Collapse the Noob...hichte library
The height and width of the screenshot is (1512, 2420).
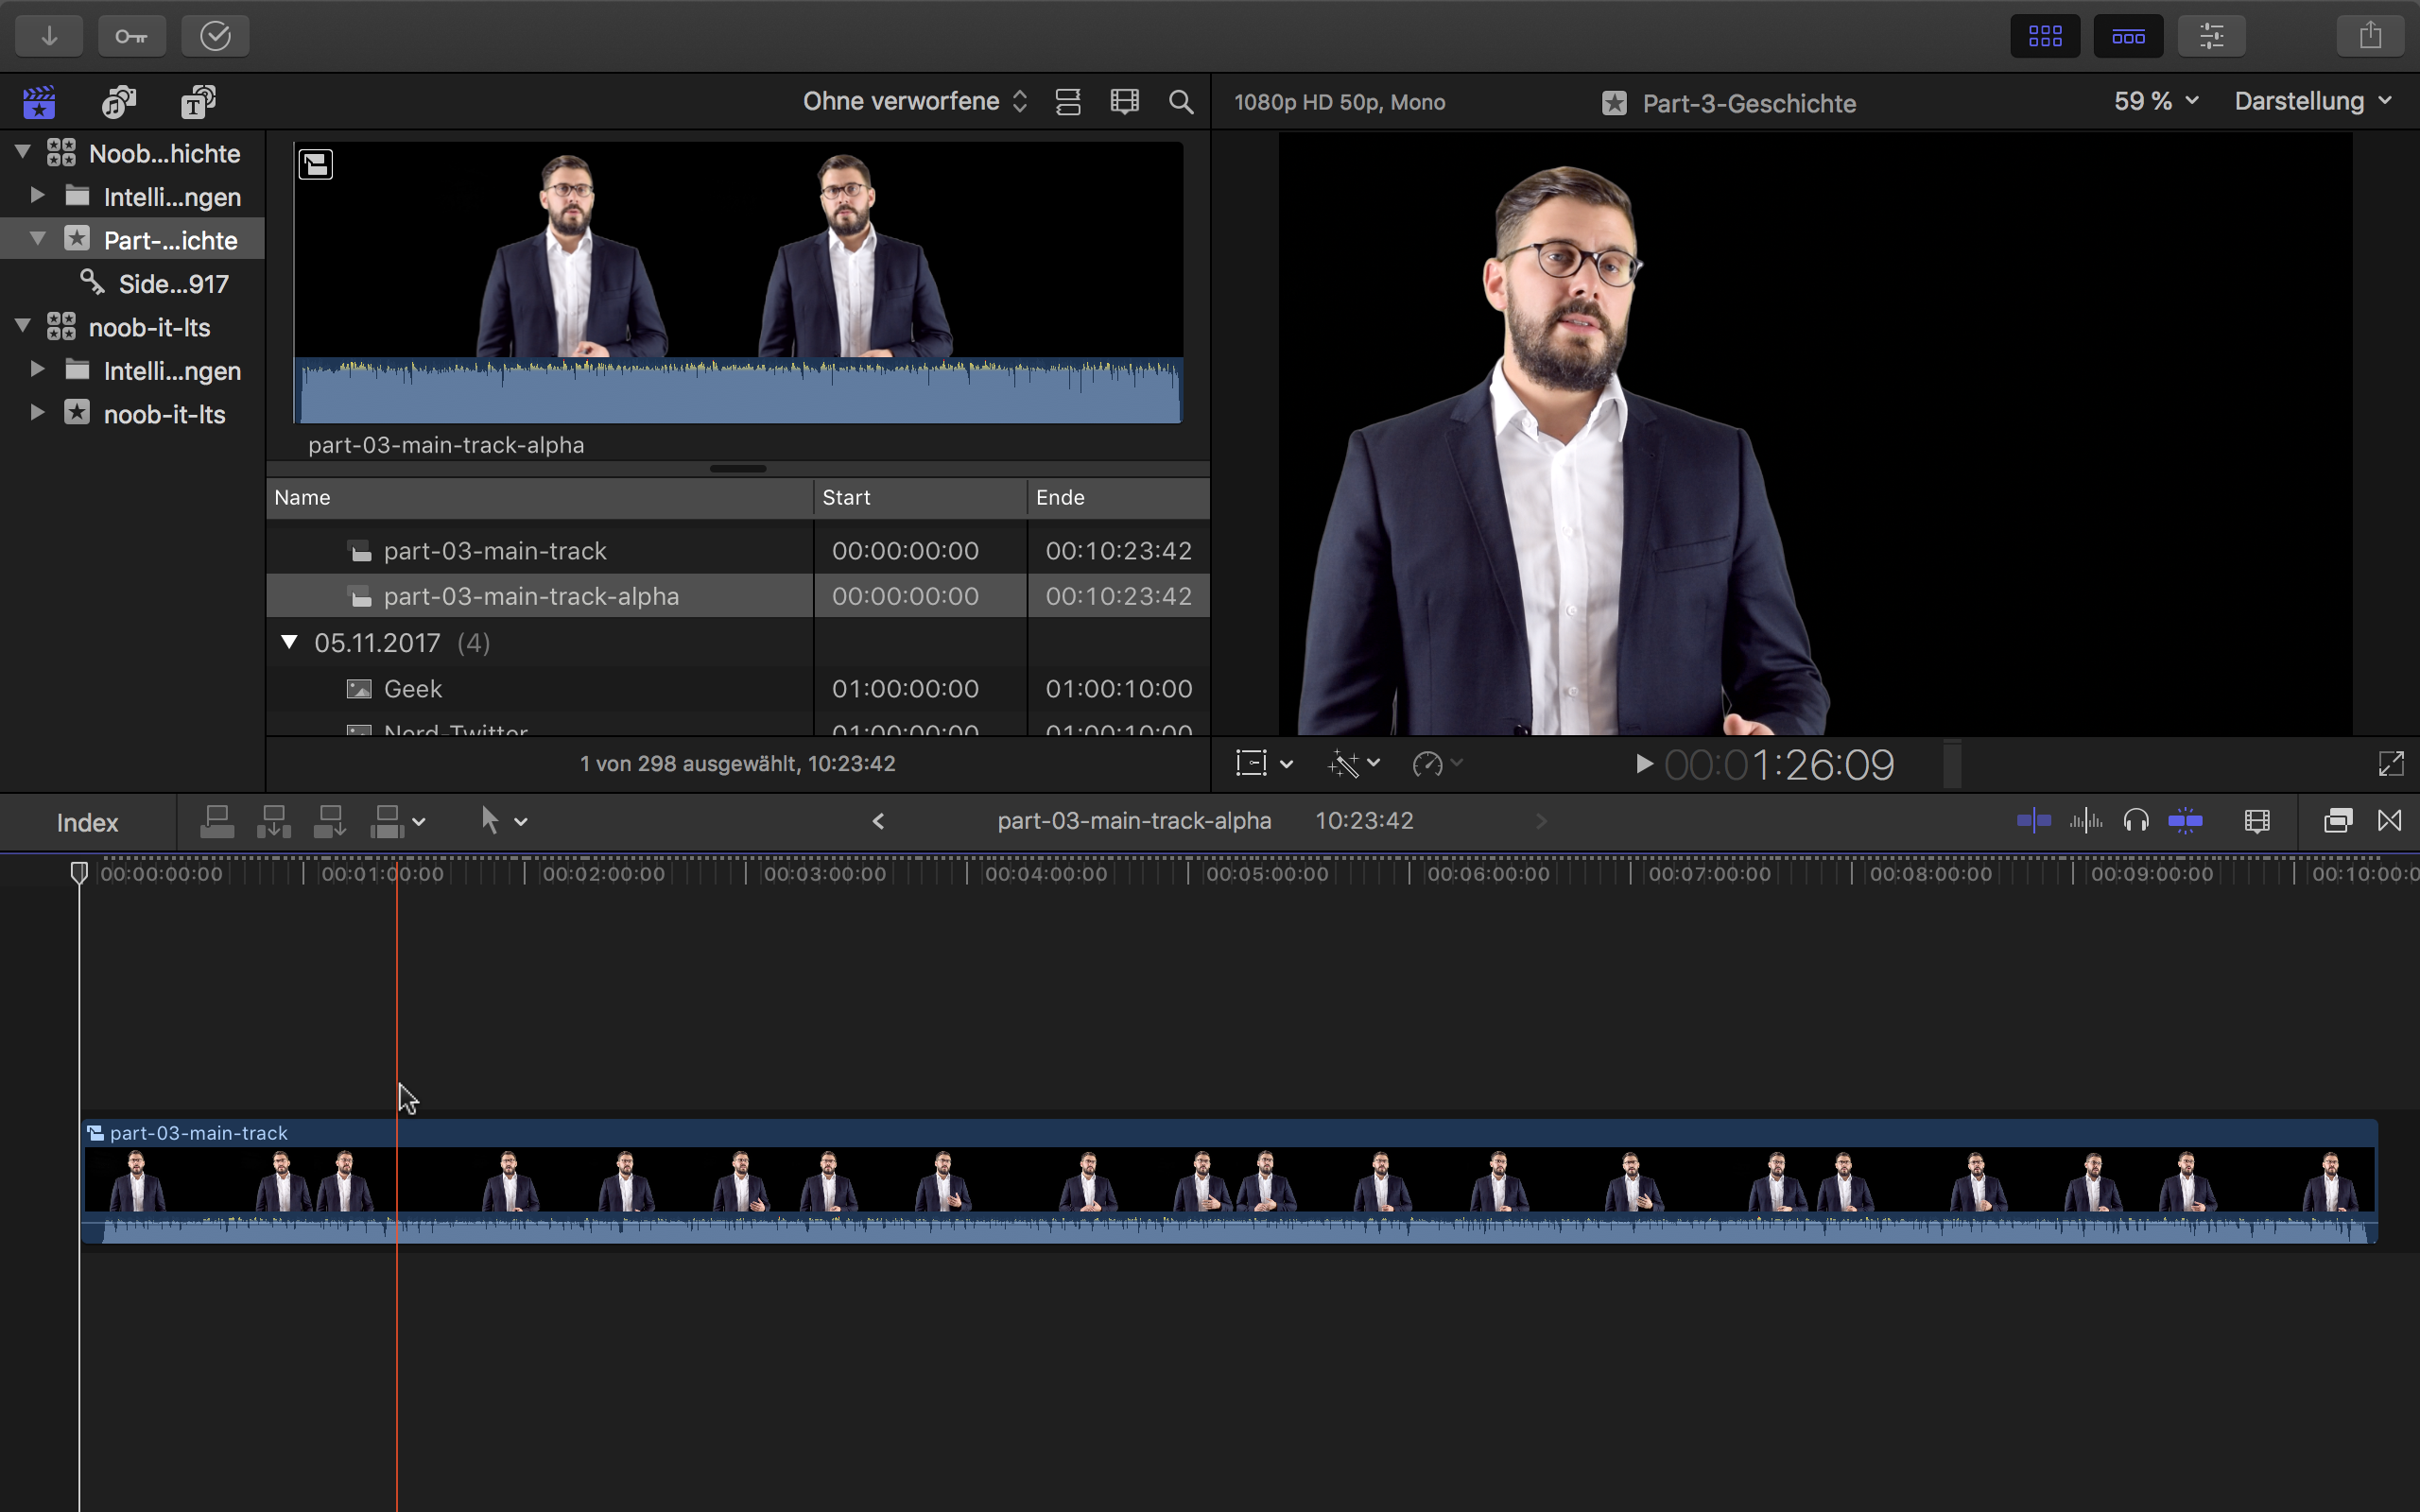[22, 152]
